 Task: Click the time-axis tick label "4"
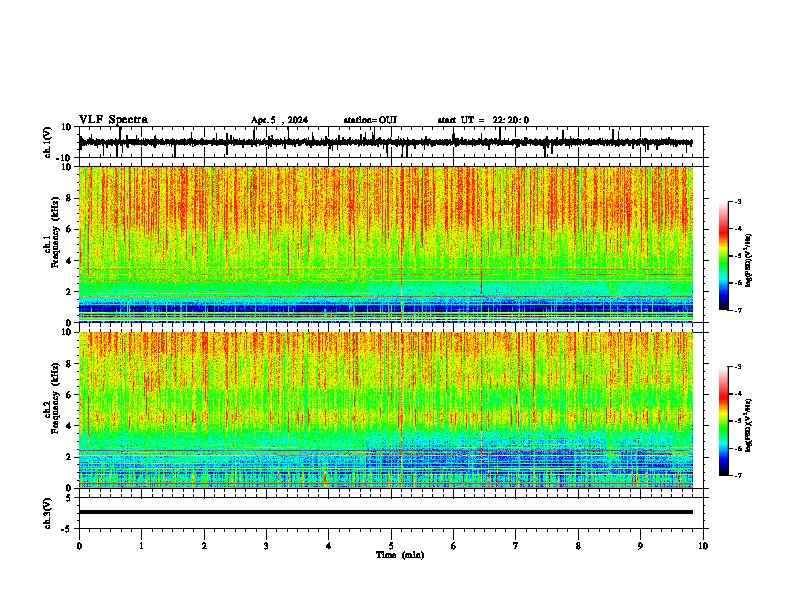tap(329, 546)
